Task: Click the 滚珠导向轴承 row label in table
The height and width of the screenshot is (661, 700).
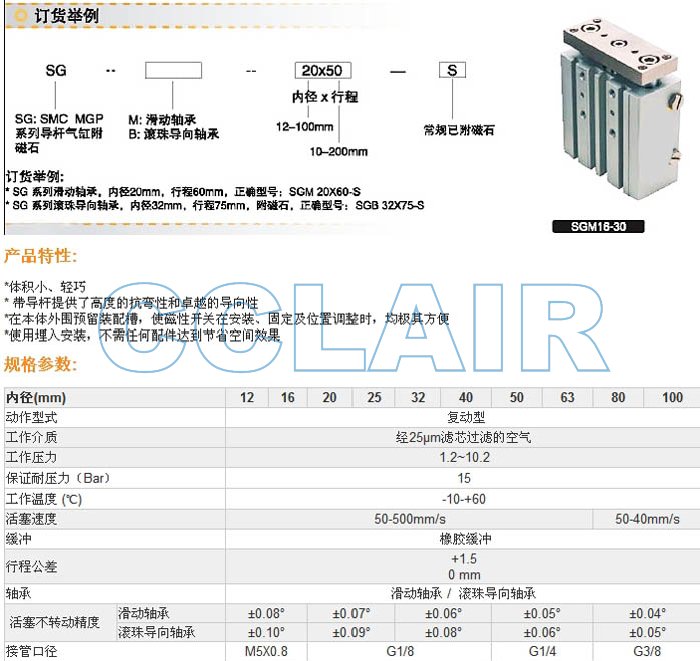Action: pyautogui.click(x=157, y=633)
